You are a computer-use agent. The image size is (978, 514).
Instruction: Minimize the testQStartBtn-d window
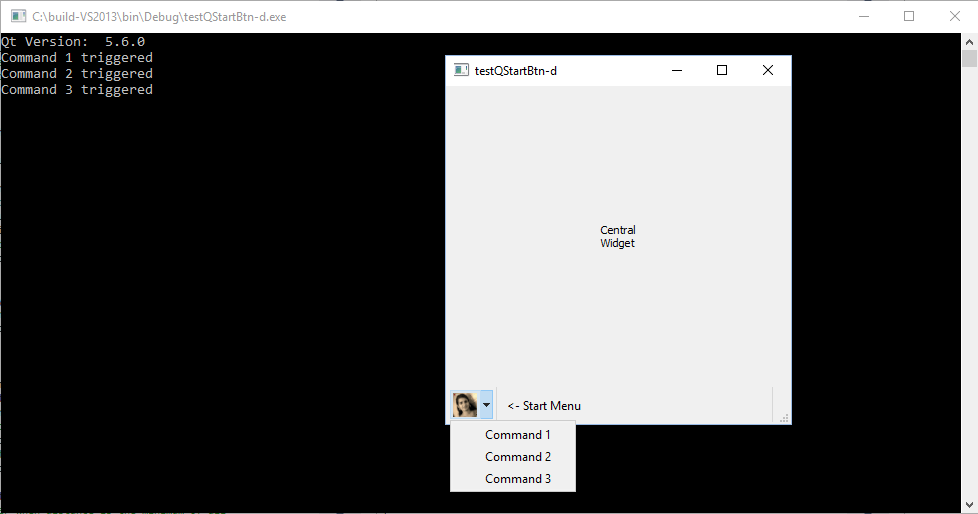pos(677,70)
